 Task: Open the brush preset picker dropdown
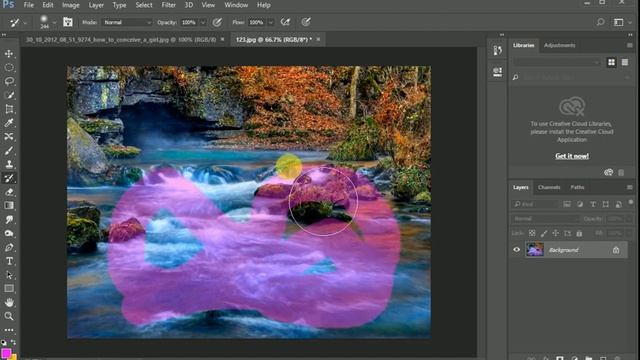54,23
